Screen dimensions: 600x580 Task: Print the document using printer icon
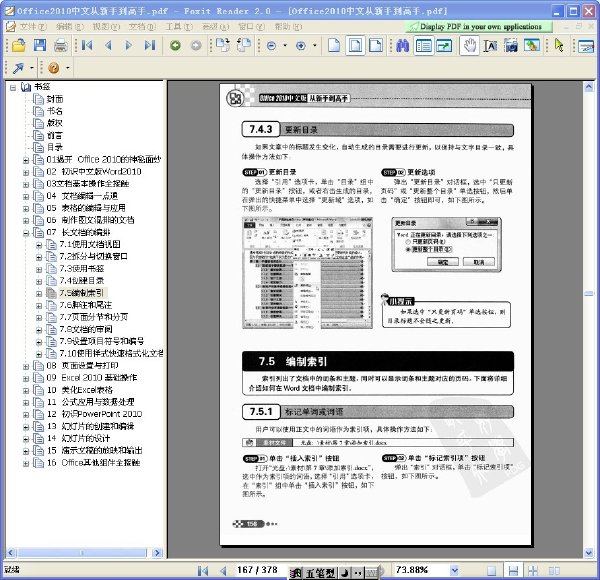(x=60, y=46)
